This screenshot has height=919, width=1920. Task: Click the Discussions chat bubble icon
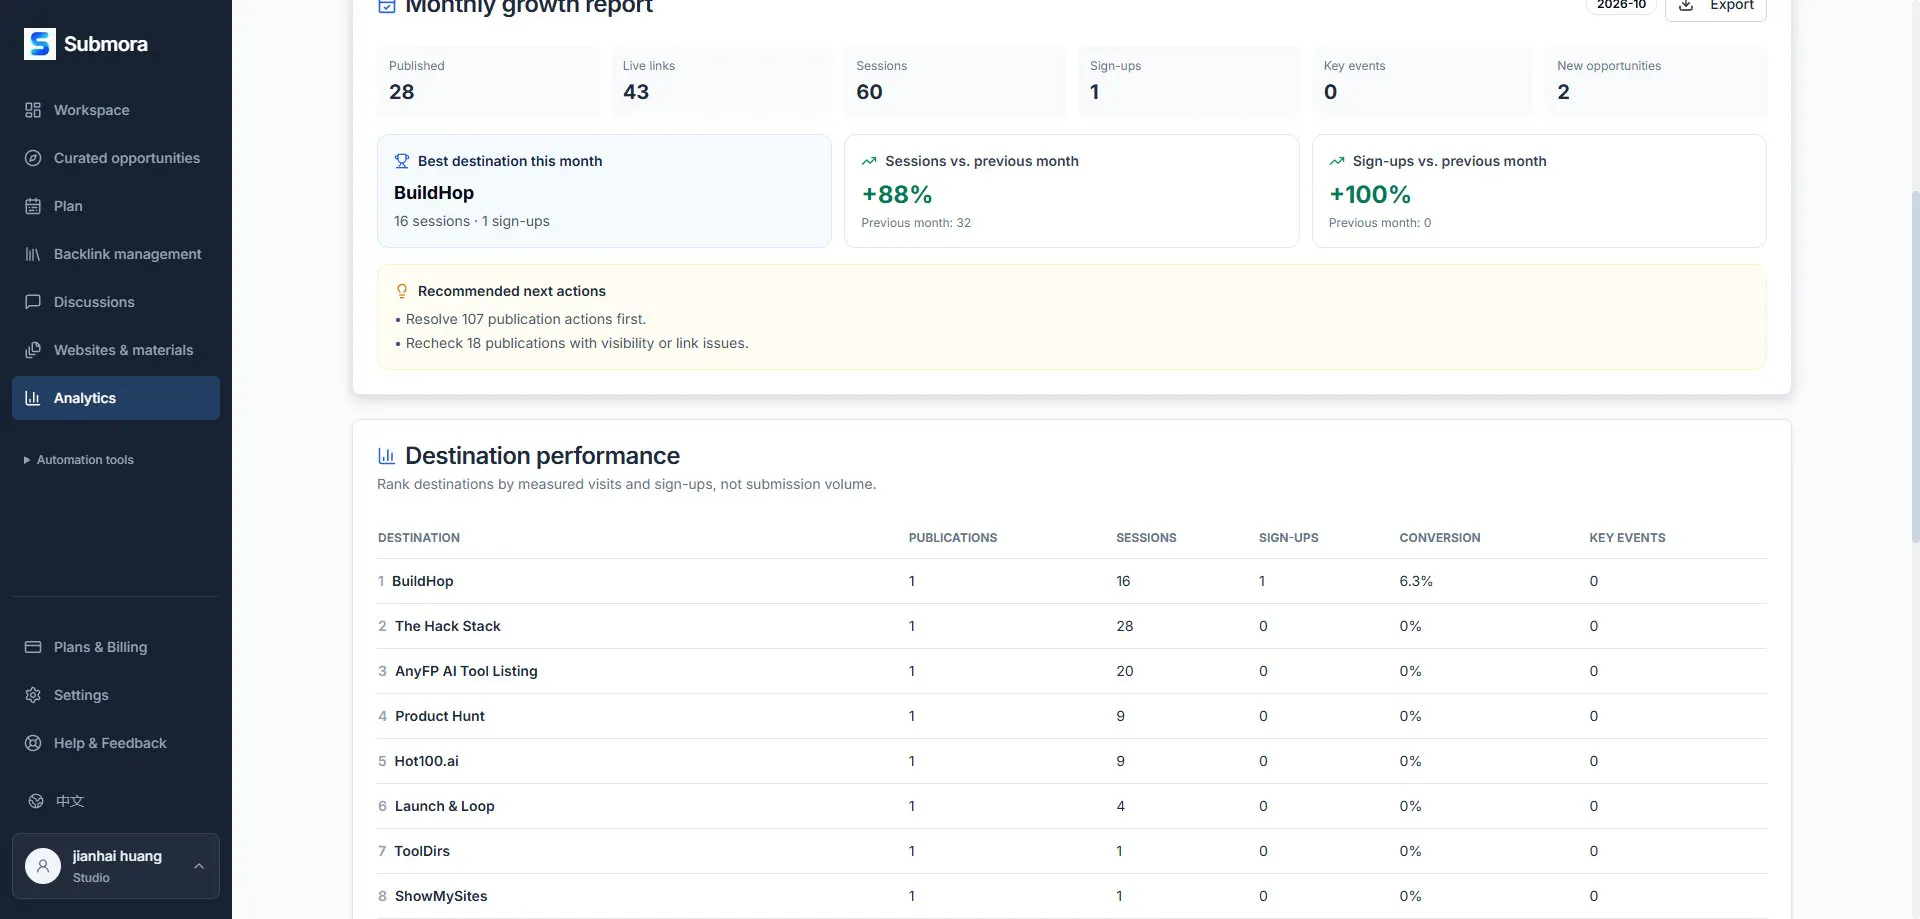[33, 302]
